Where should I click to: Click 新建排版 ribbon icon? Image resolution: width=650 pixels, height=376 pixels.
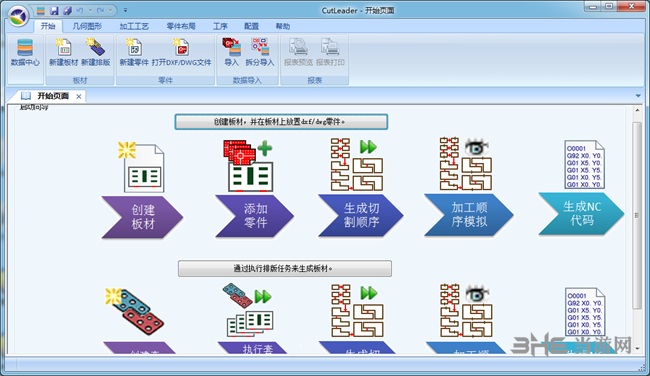[96, 53]
